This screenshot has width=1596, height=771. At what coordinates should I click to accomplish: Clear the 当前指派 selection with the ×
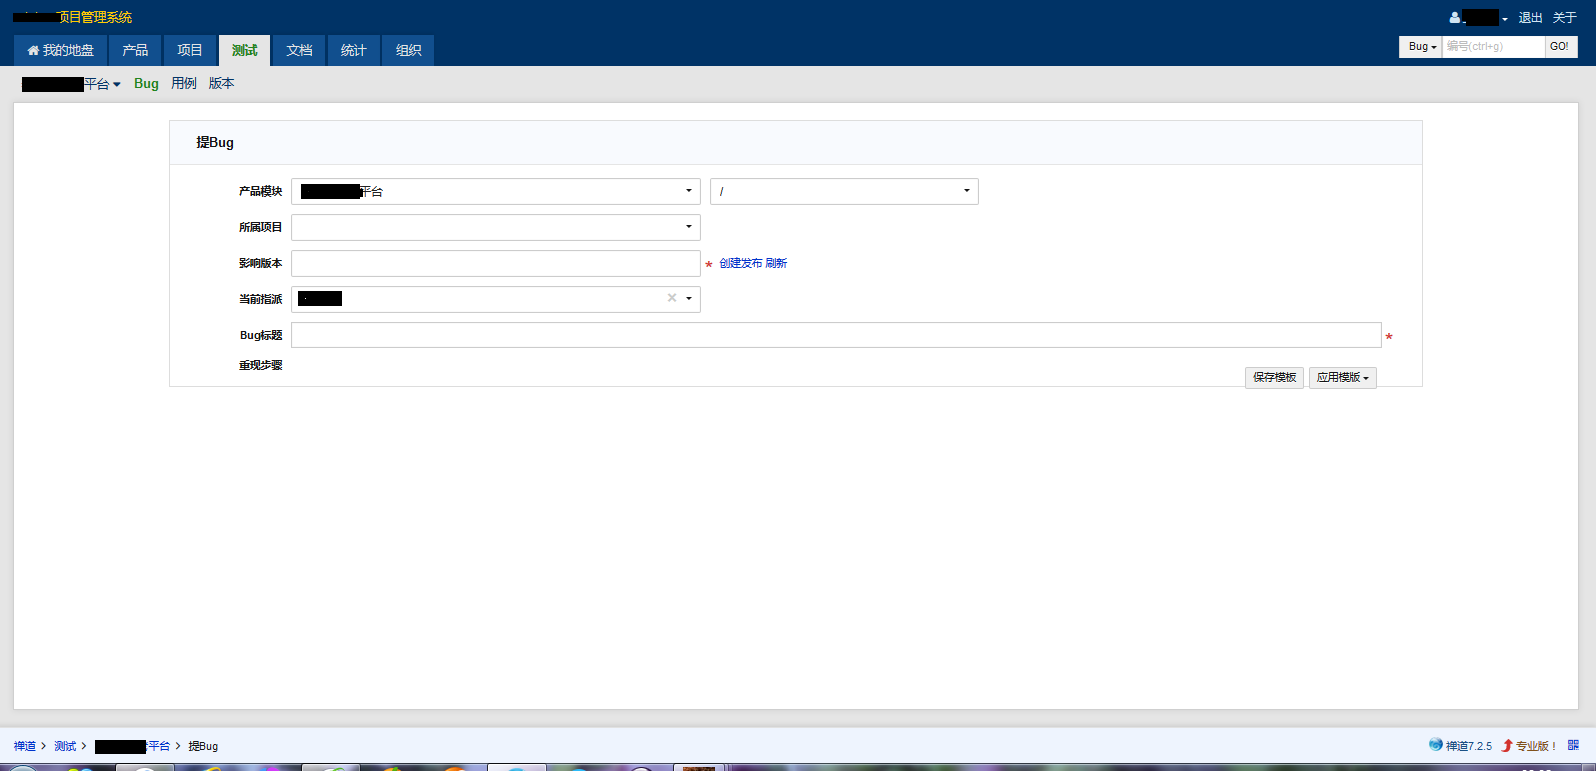pyautogui.click(x=672, y=298)
